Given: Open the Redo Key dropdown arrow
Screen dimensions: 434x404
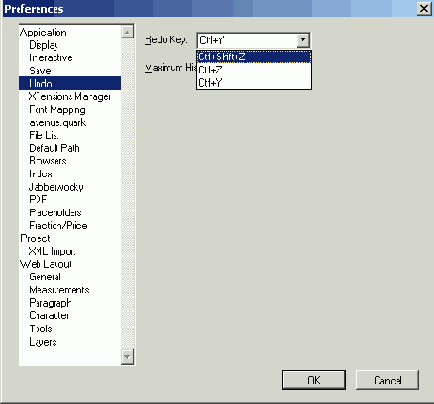Looking at the screenshot, I should pos(303,40).
